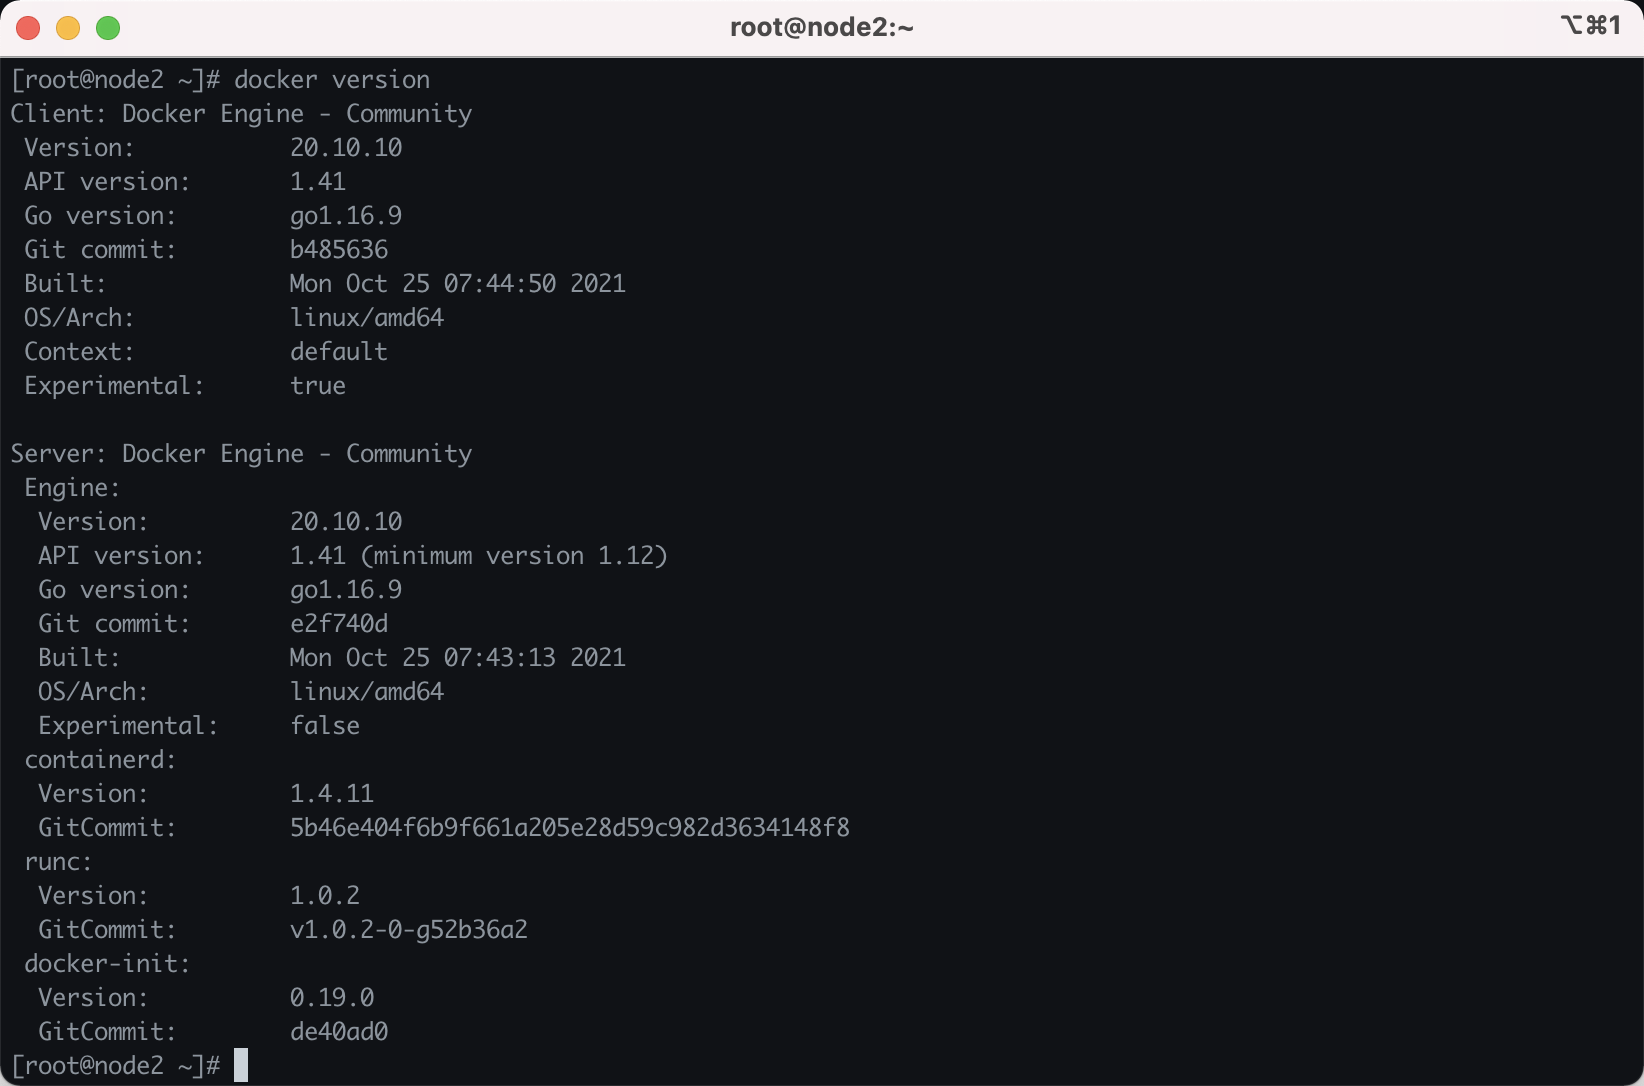Image resolution: width=1644 pixels, height=1086 pixels.
Task: Click the docker-init GitCommit de40ad0
Action: point(339,1032)
